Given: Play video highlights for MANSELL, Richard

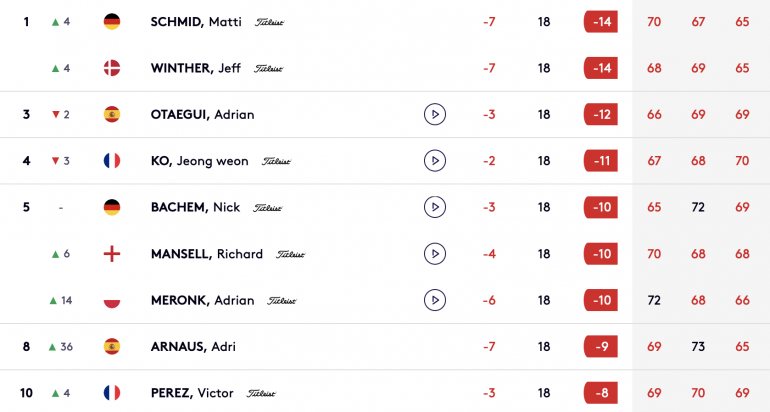Looking at the screenshot, I should click(x=435, y=254).
